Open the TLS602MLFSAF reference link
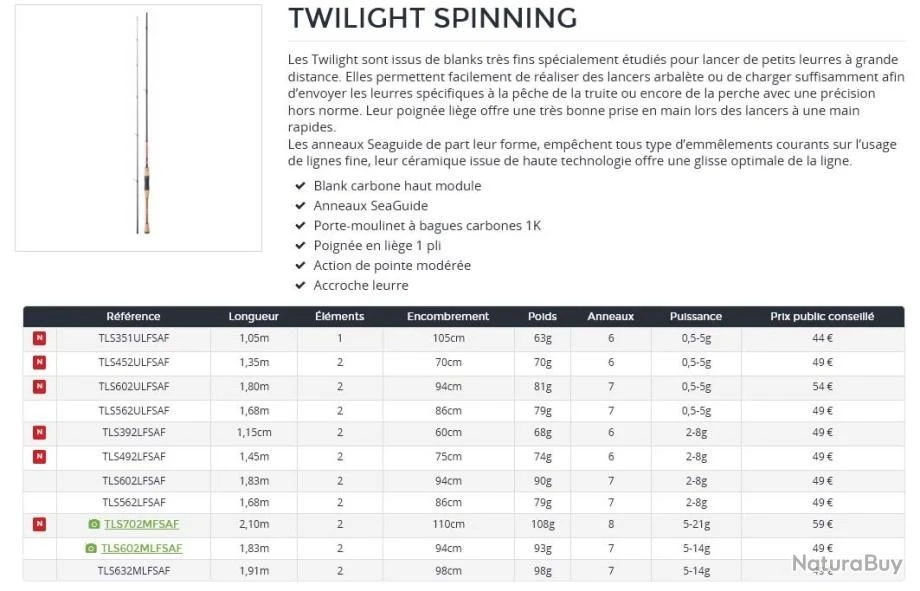Image resolution: width=920 pixels, height=591 pixels. [141, 548]
